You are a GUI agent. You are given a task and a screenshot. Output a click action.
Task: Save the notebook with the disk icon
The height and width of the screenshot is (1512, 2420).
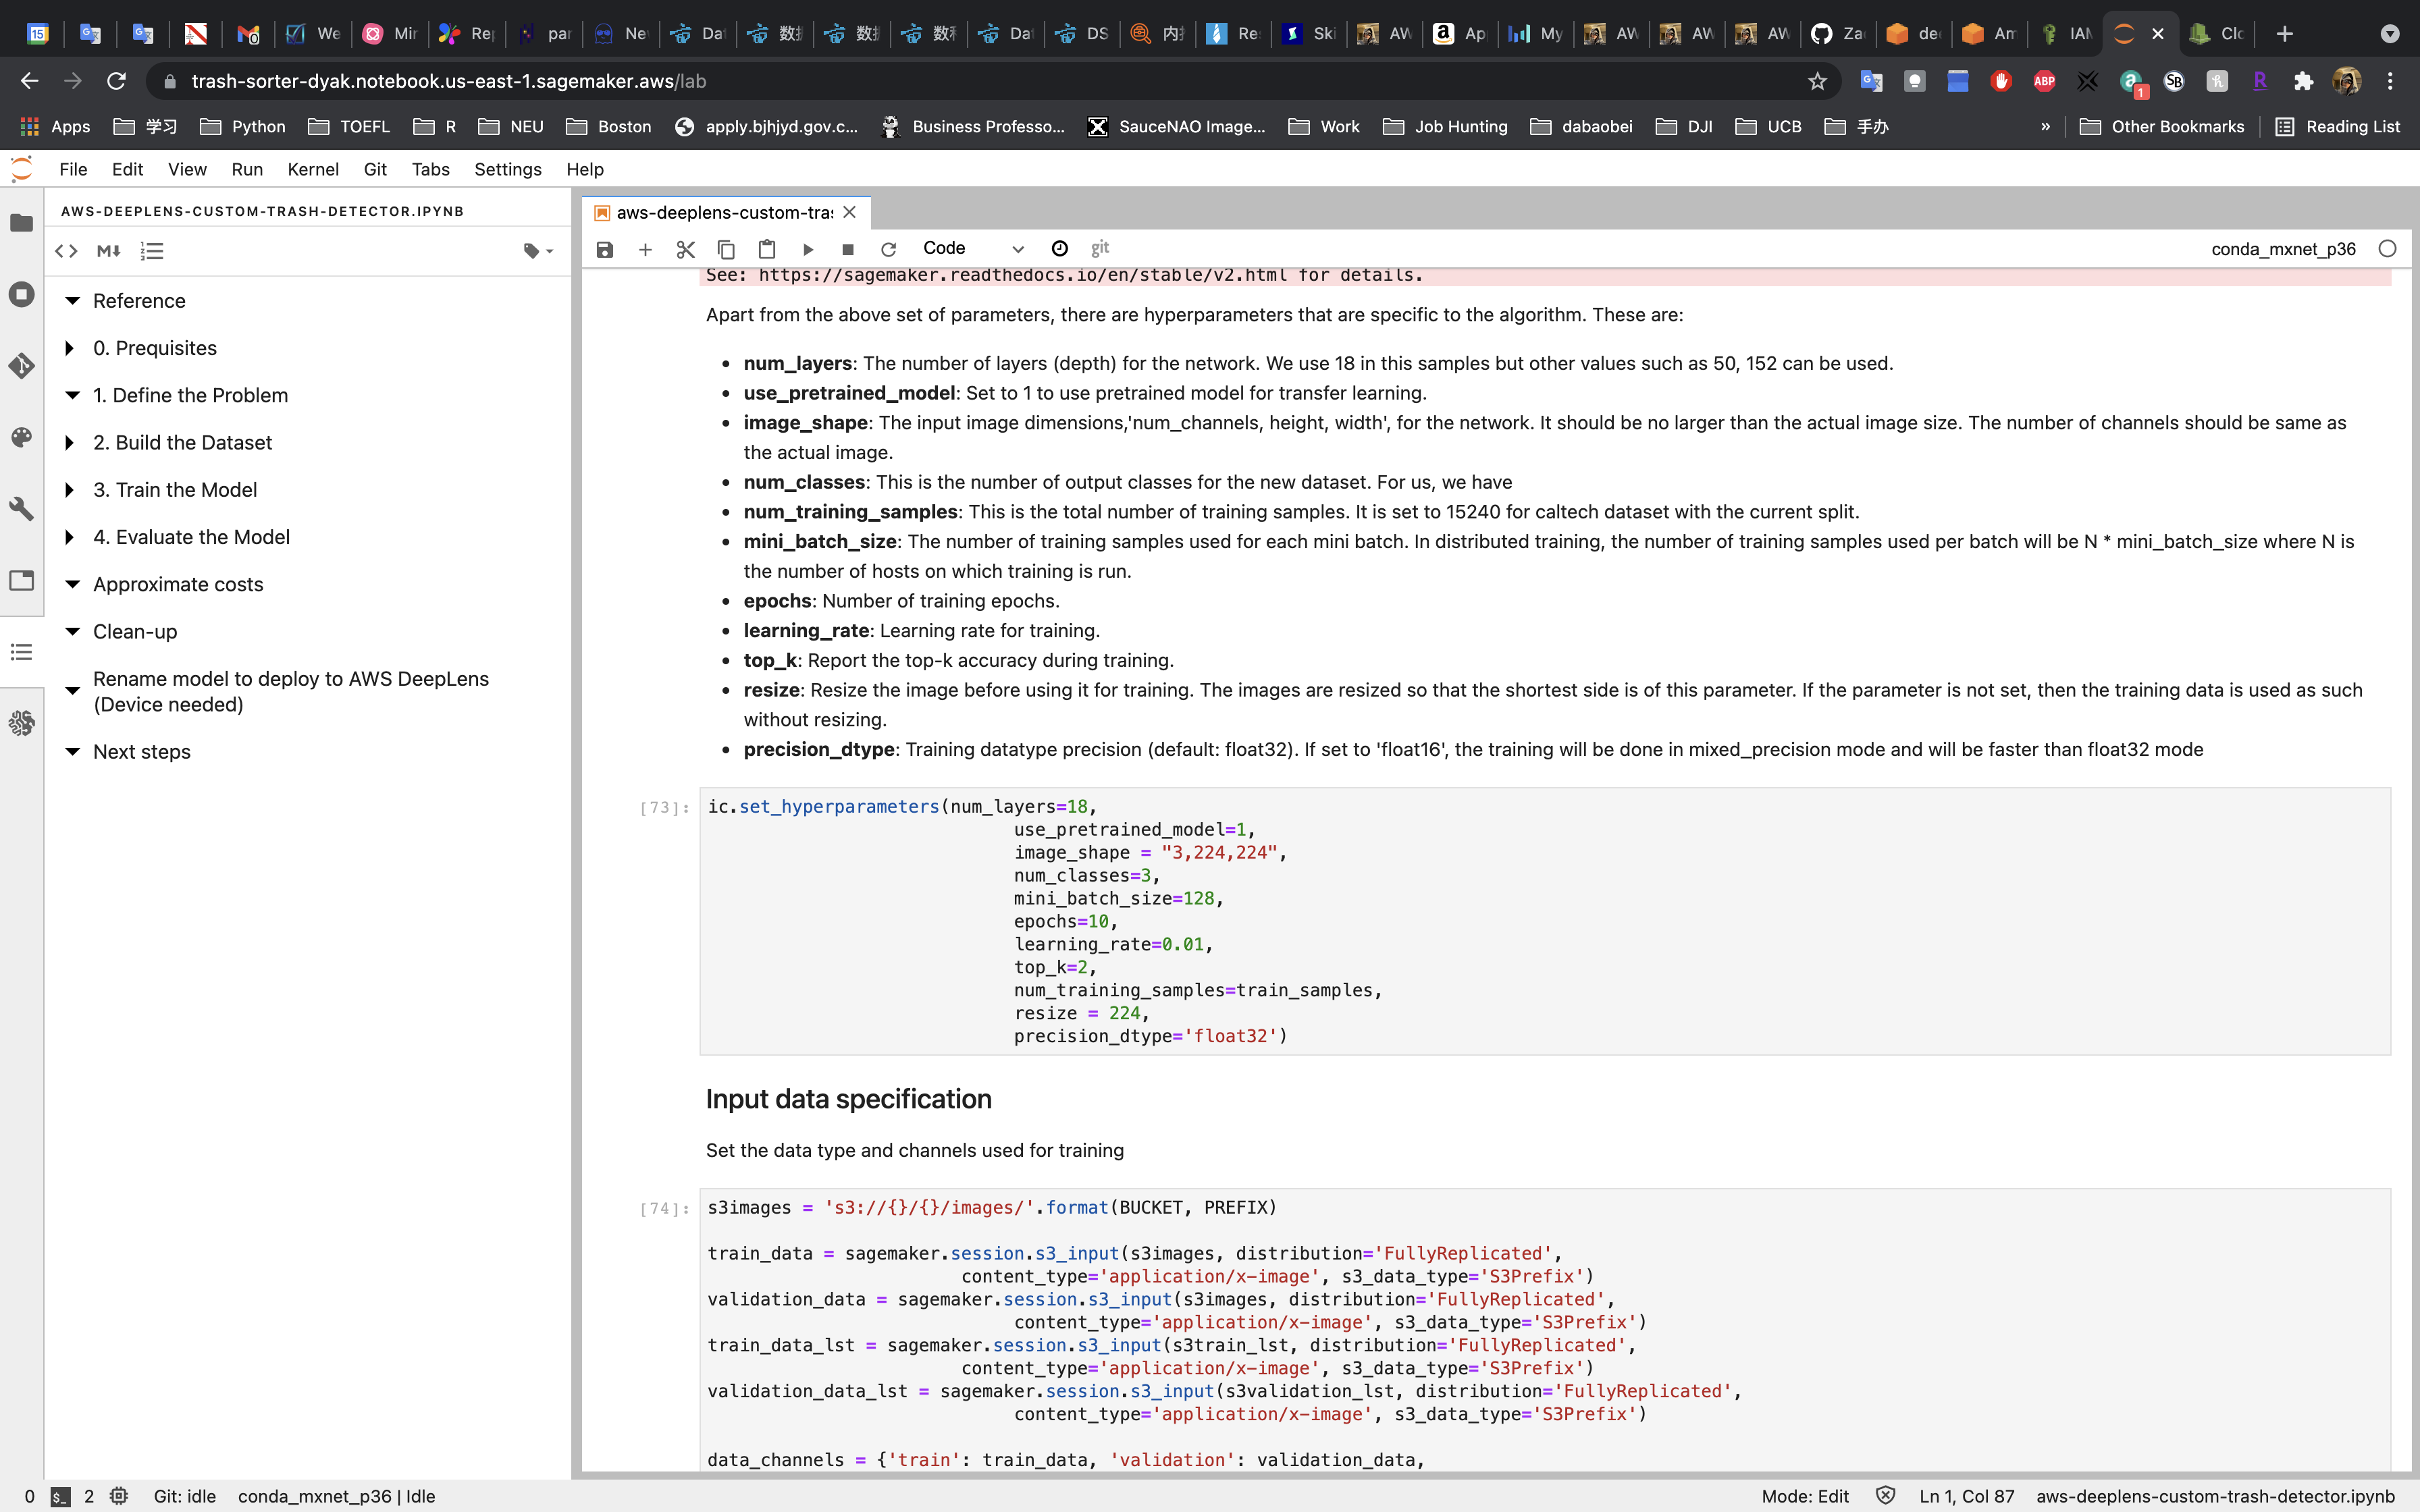(x=604, y=249)
